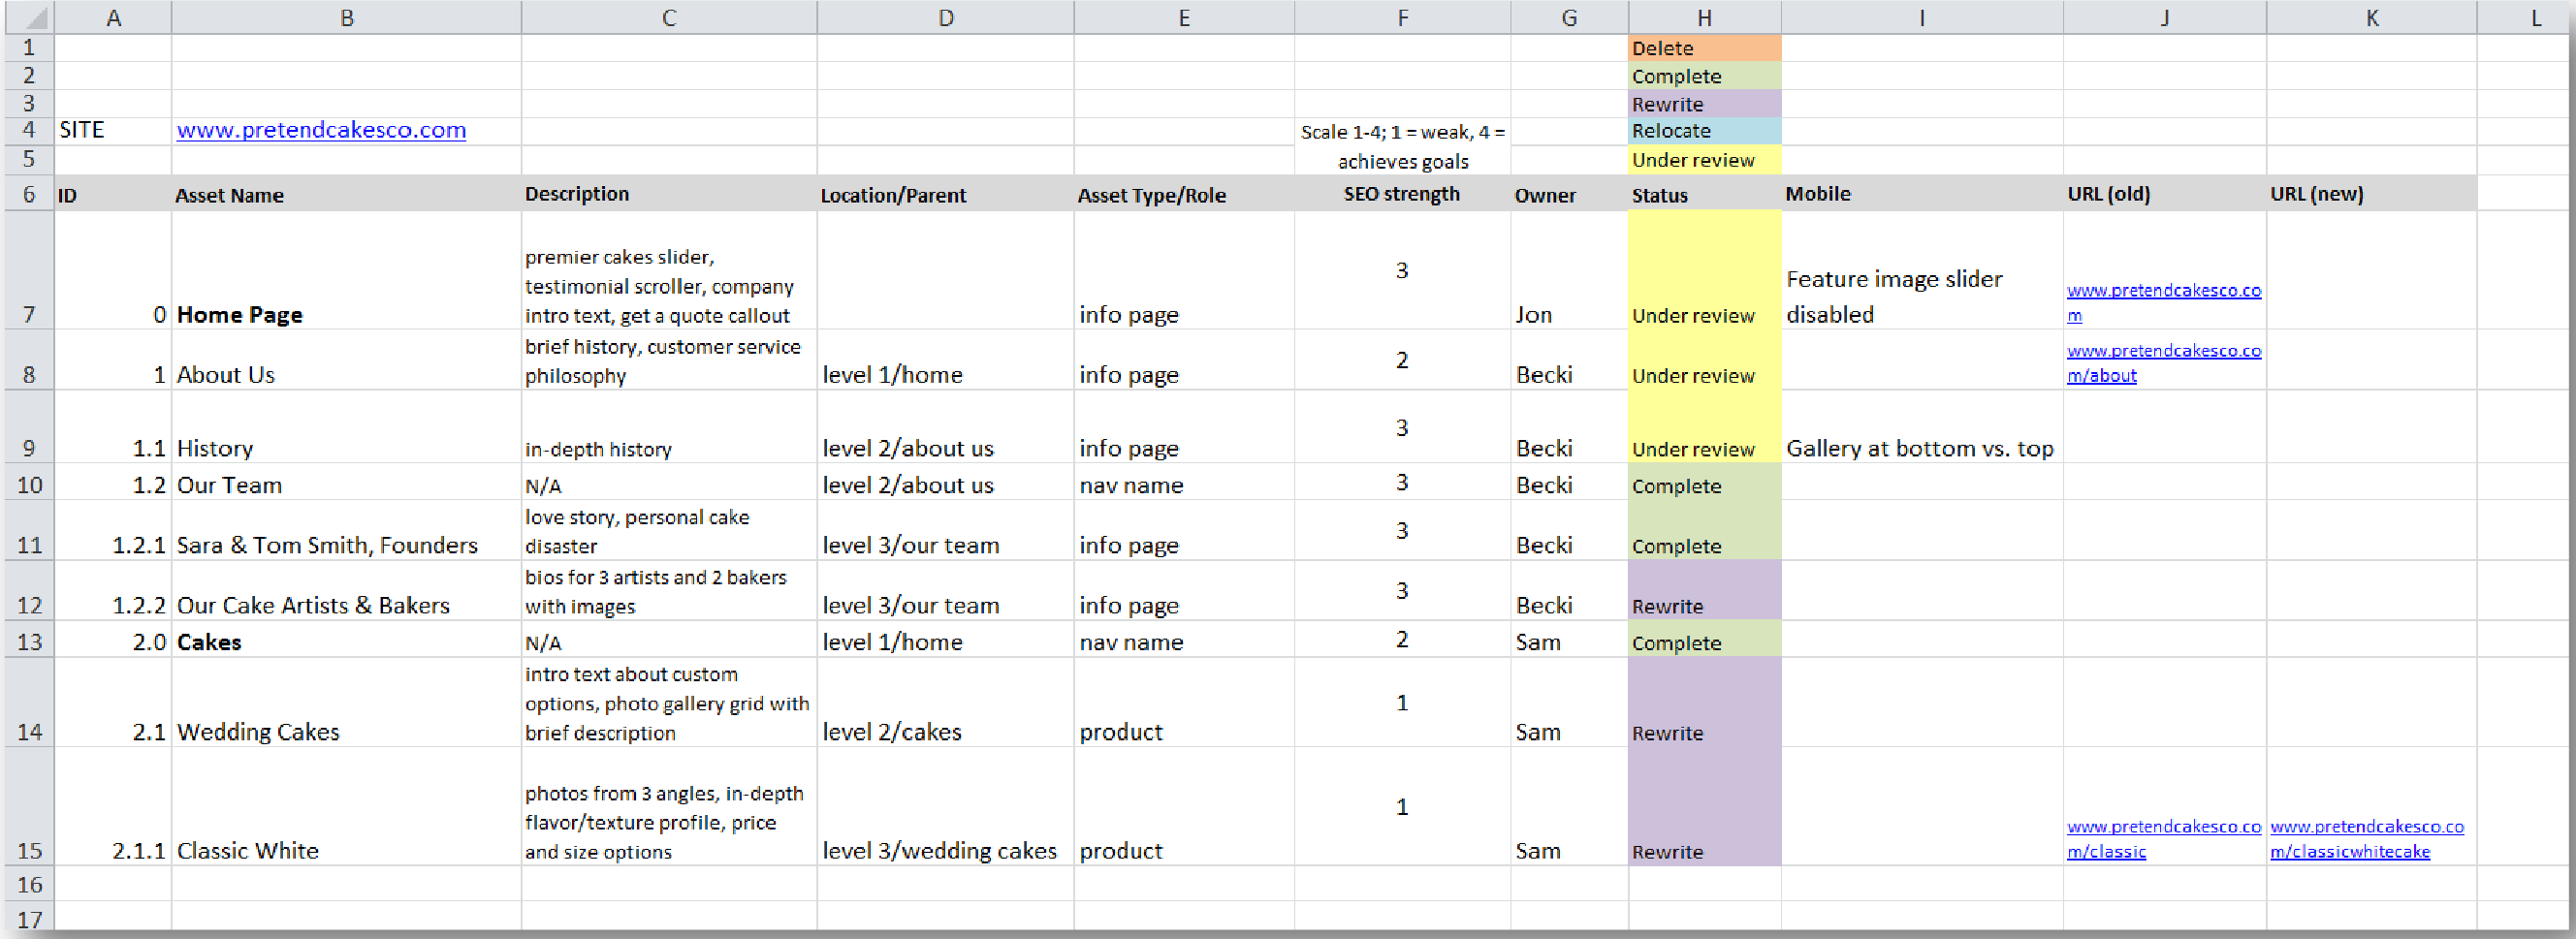The height and width of the screenshot is (939, 2576).
Task: Click the ID 2.1.1 cell
Action: tap(113, 807)
